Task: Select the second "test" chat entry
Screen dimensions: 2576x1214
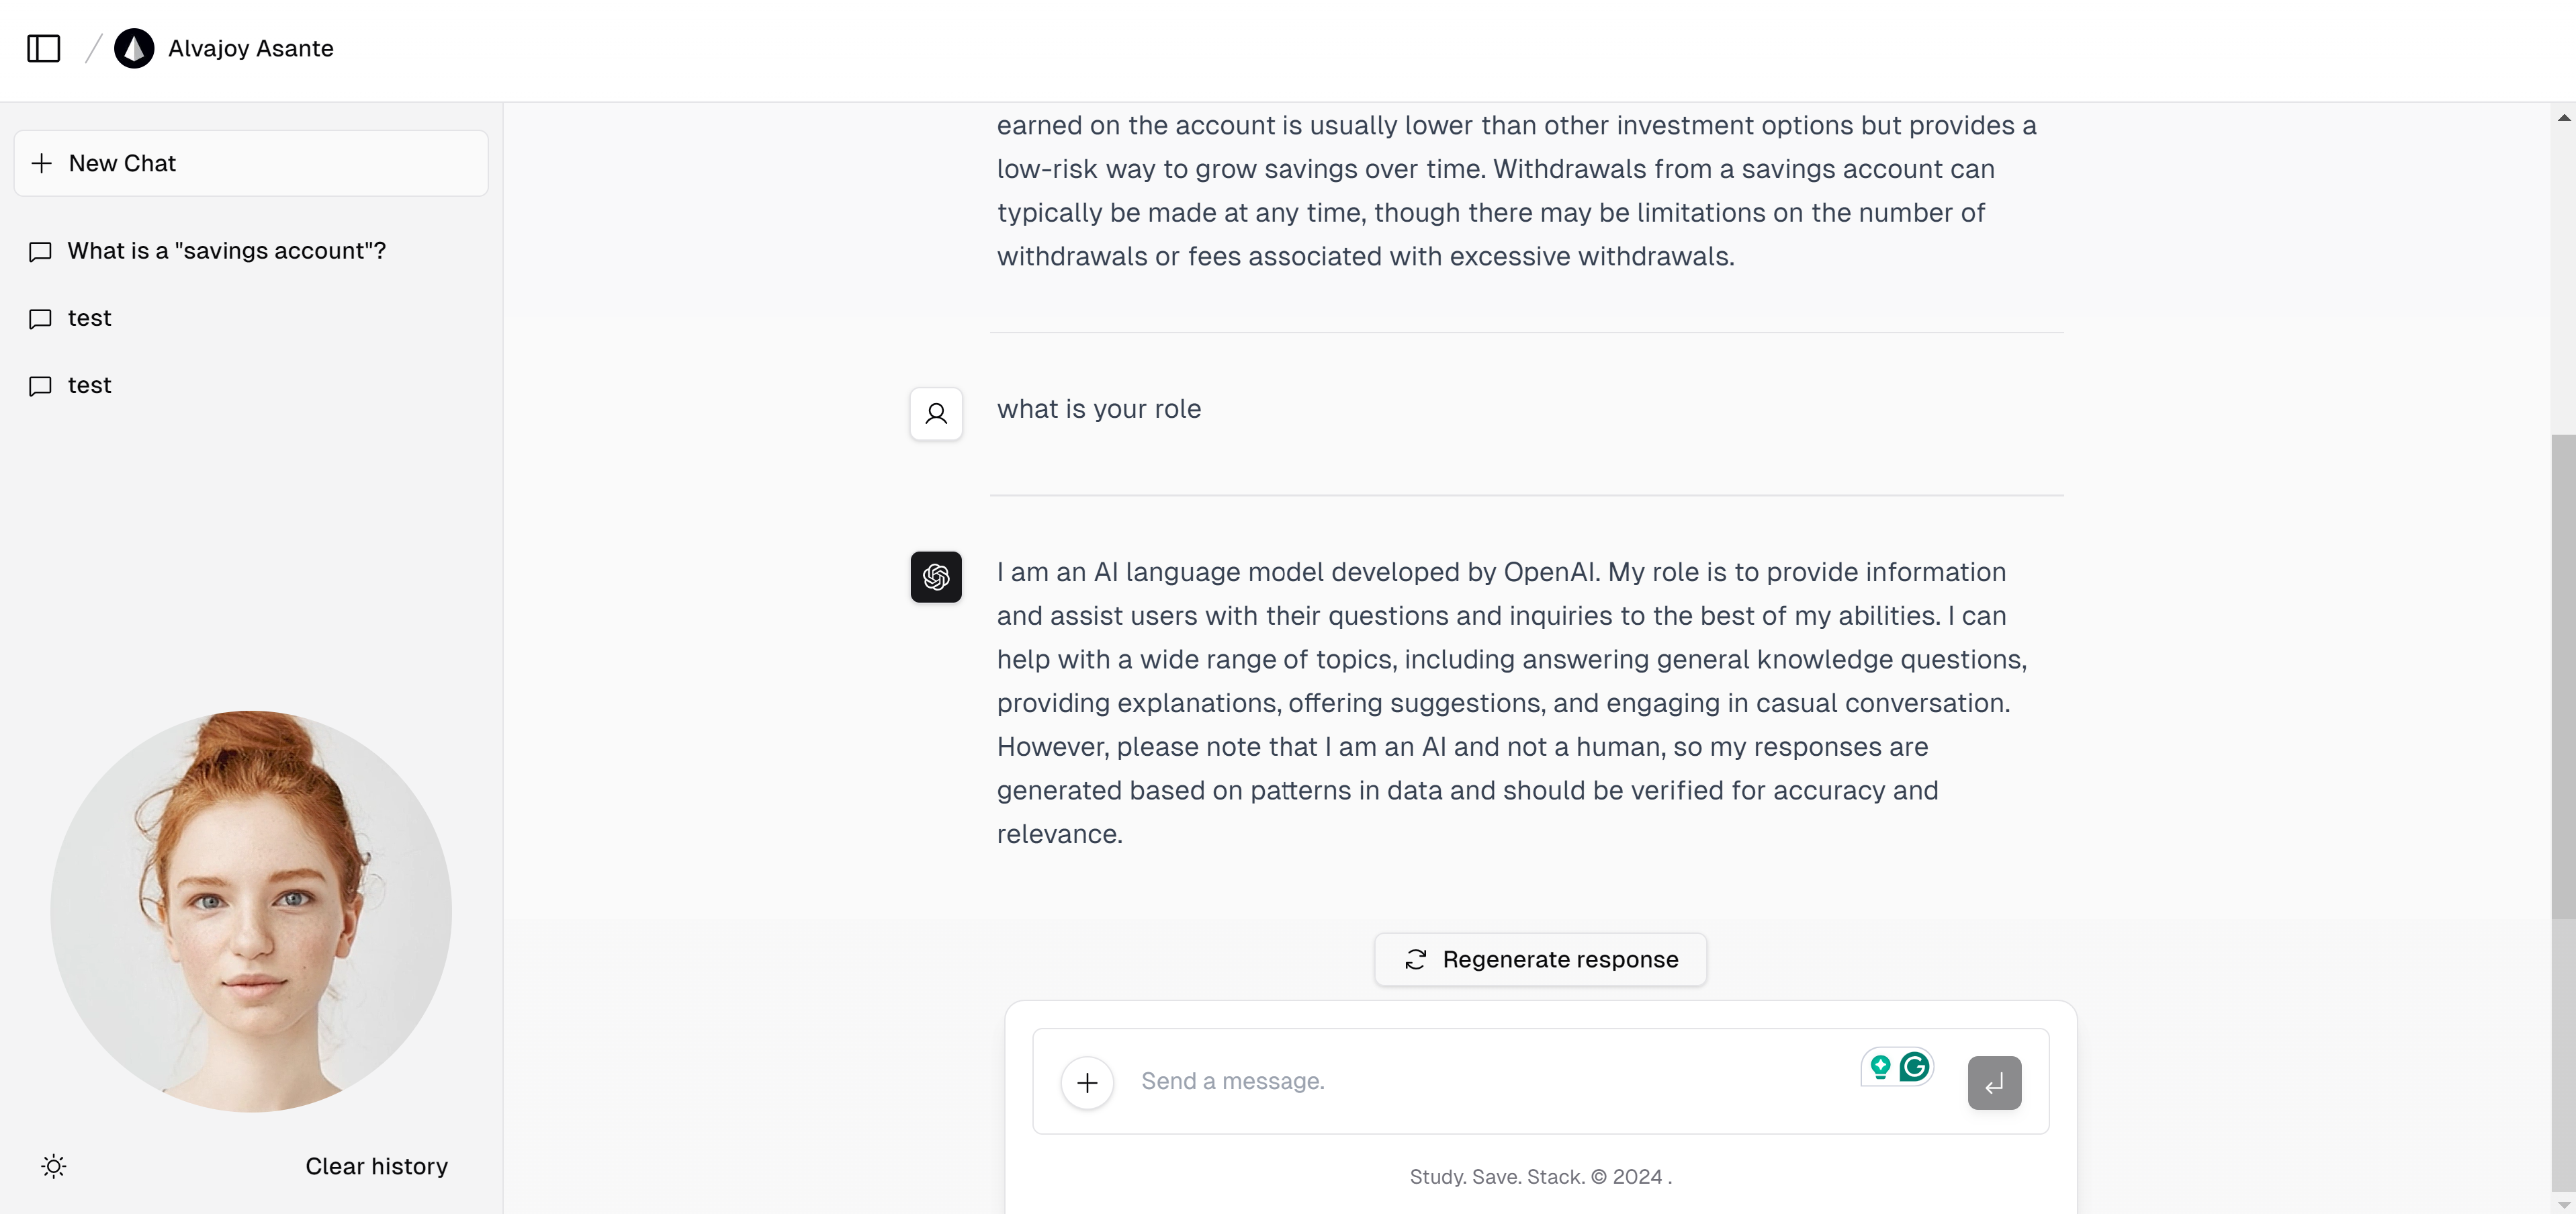Action: point(89,385)
